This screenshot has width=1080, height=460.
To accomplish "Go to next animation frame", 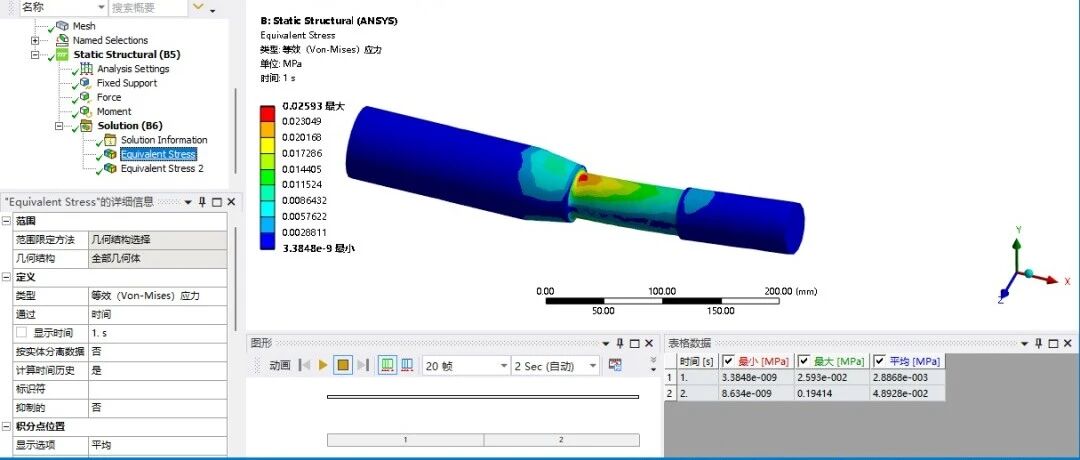I will pos(364,365).
